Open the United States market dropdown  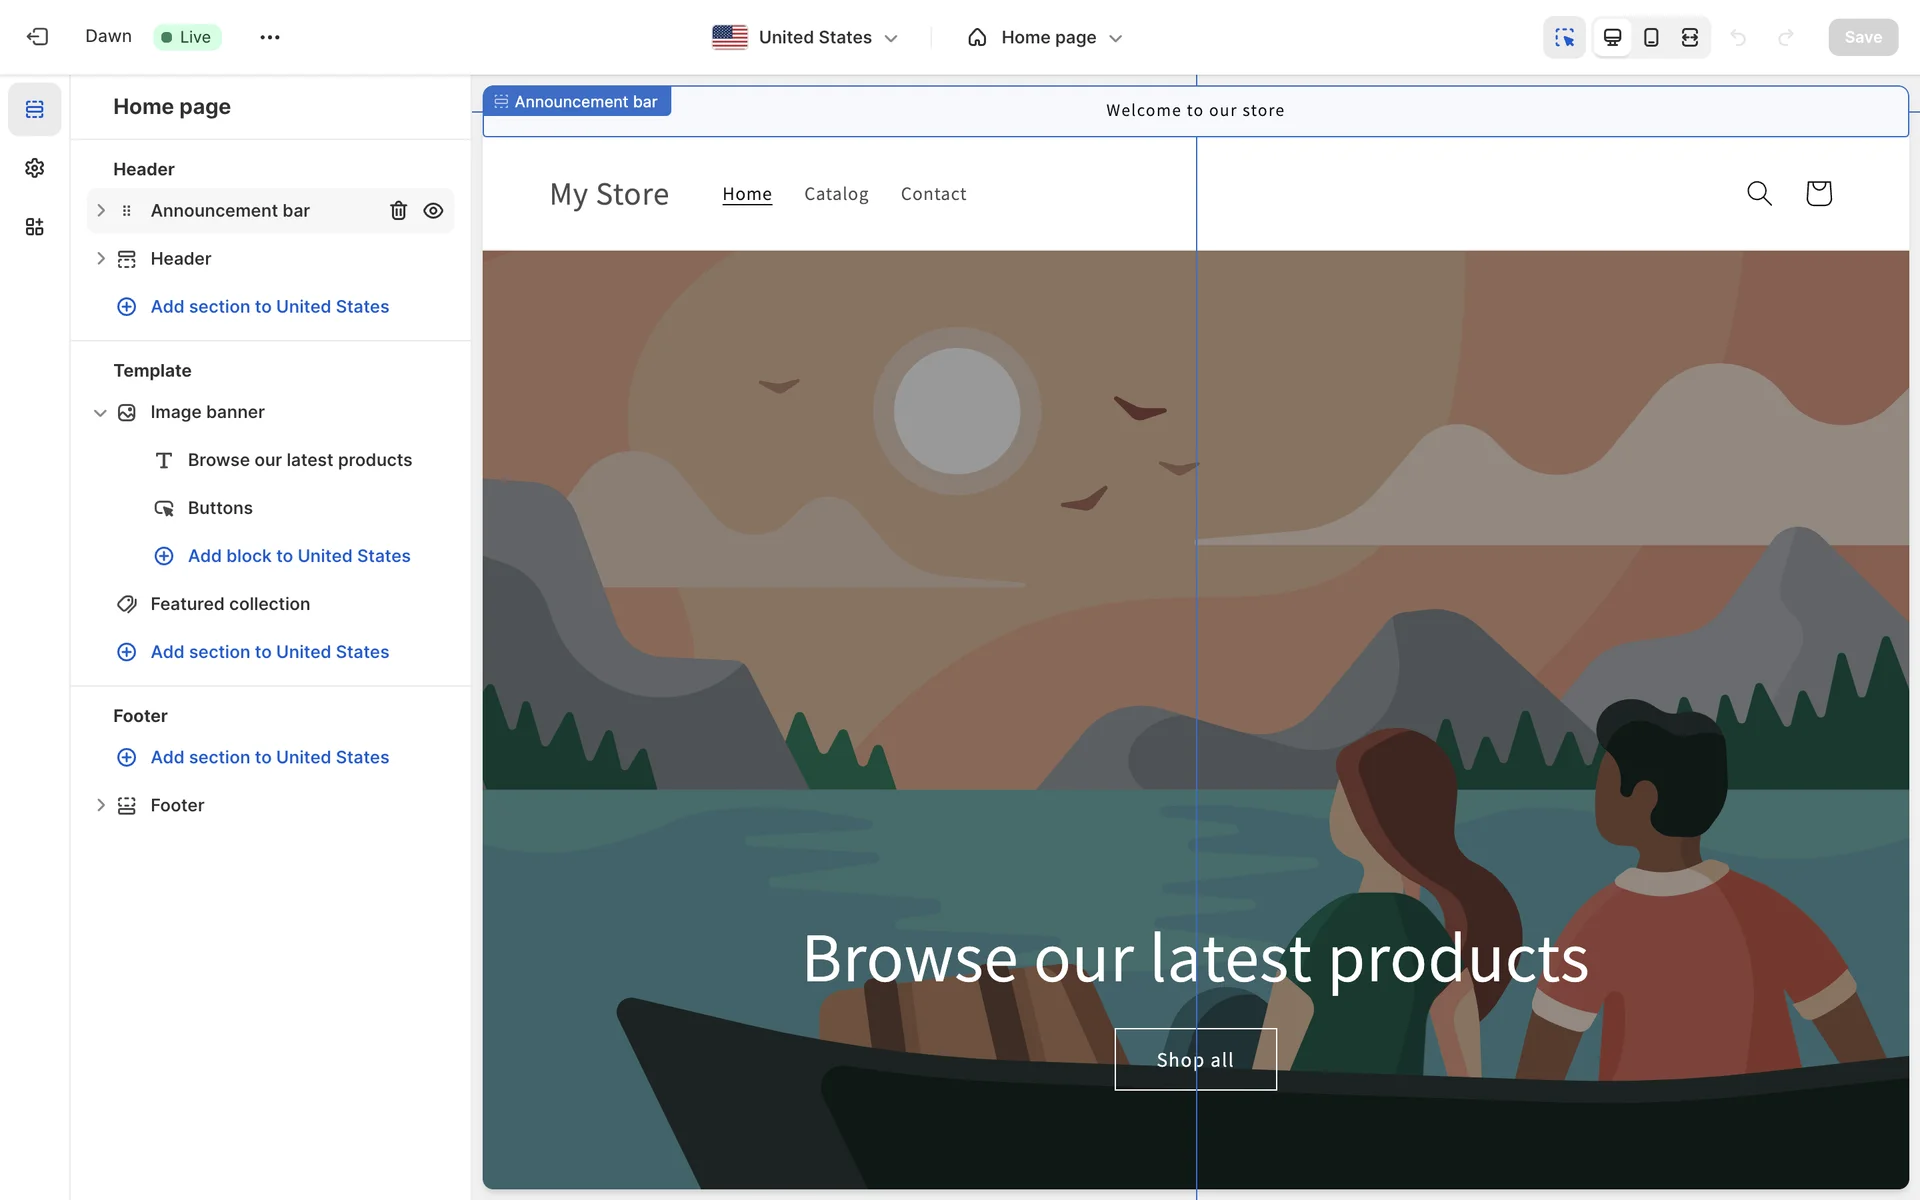coord(805,37)
